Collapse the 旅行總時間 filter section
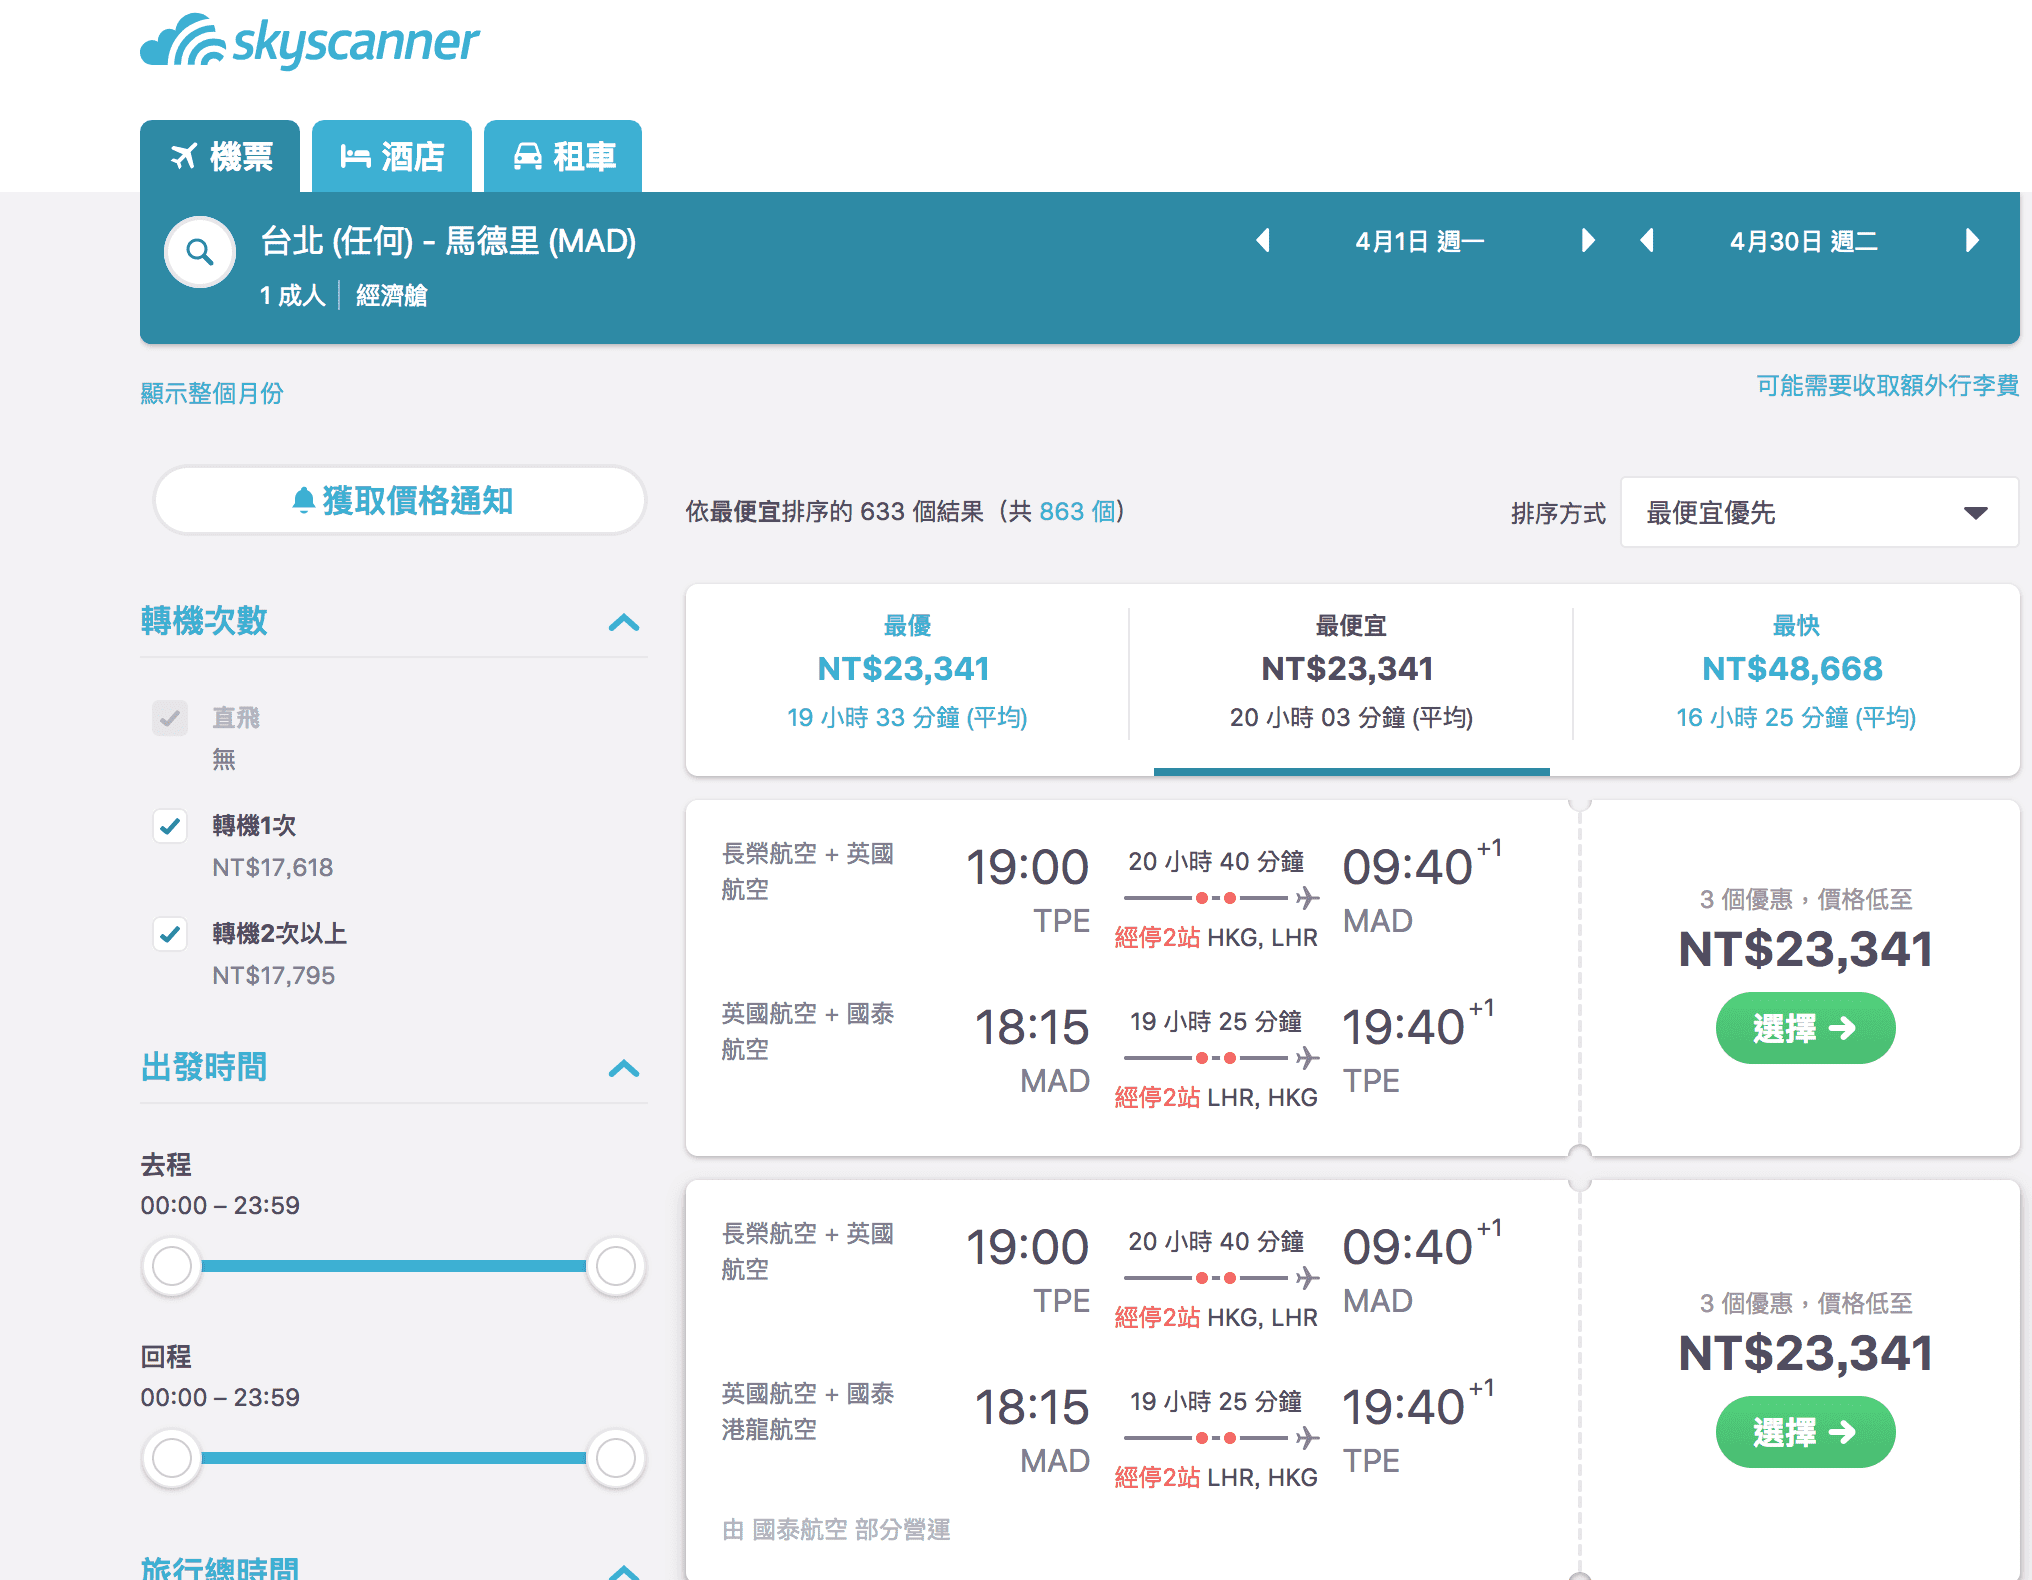Screen dimensions: 2032x1580 (x=624, y=1572)
